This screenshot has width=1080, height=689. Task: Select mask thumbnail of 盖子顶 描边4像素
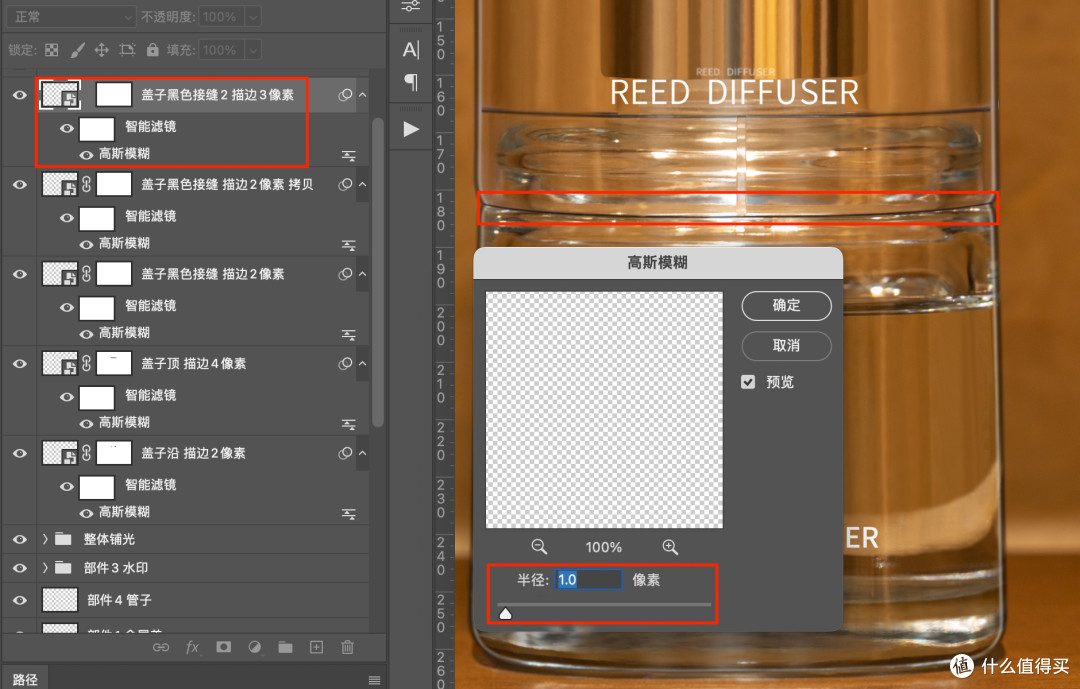pos(114,364)
